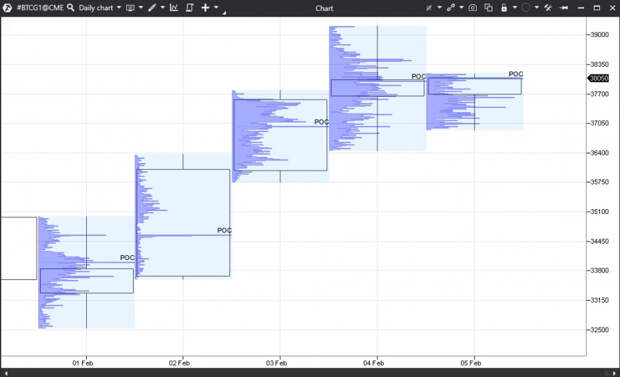Image resolution: width=620 pixels, height=377 pixels.
Task: Click the chart type monitor icon
Action: coord(130,8)
